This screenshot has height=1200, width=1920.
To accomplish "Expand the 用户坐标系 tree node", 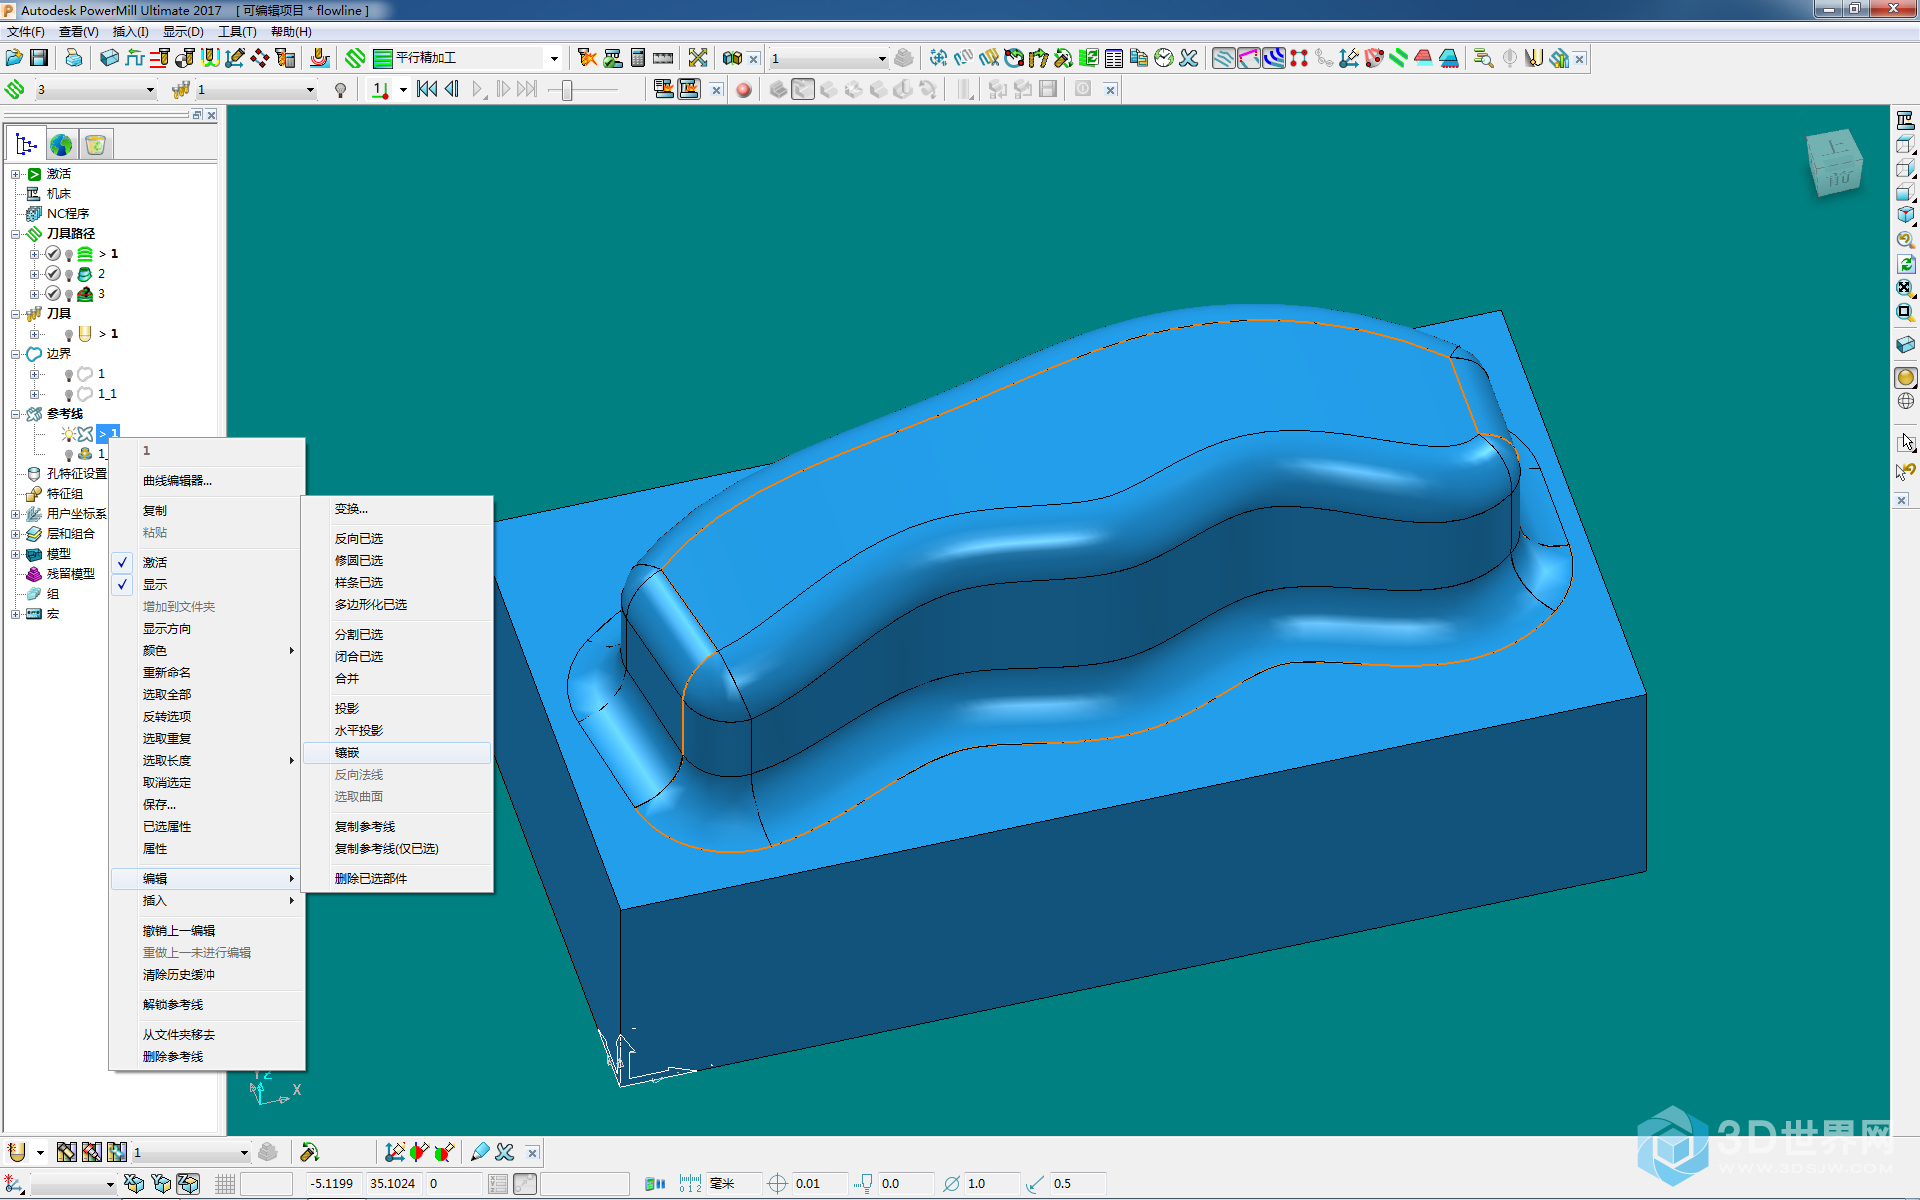I will (15, 514).
